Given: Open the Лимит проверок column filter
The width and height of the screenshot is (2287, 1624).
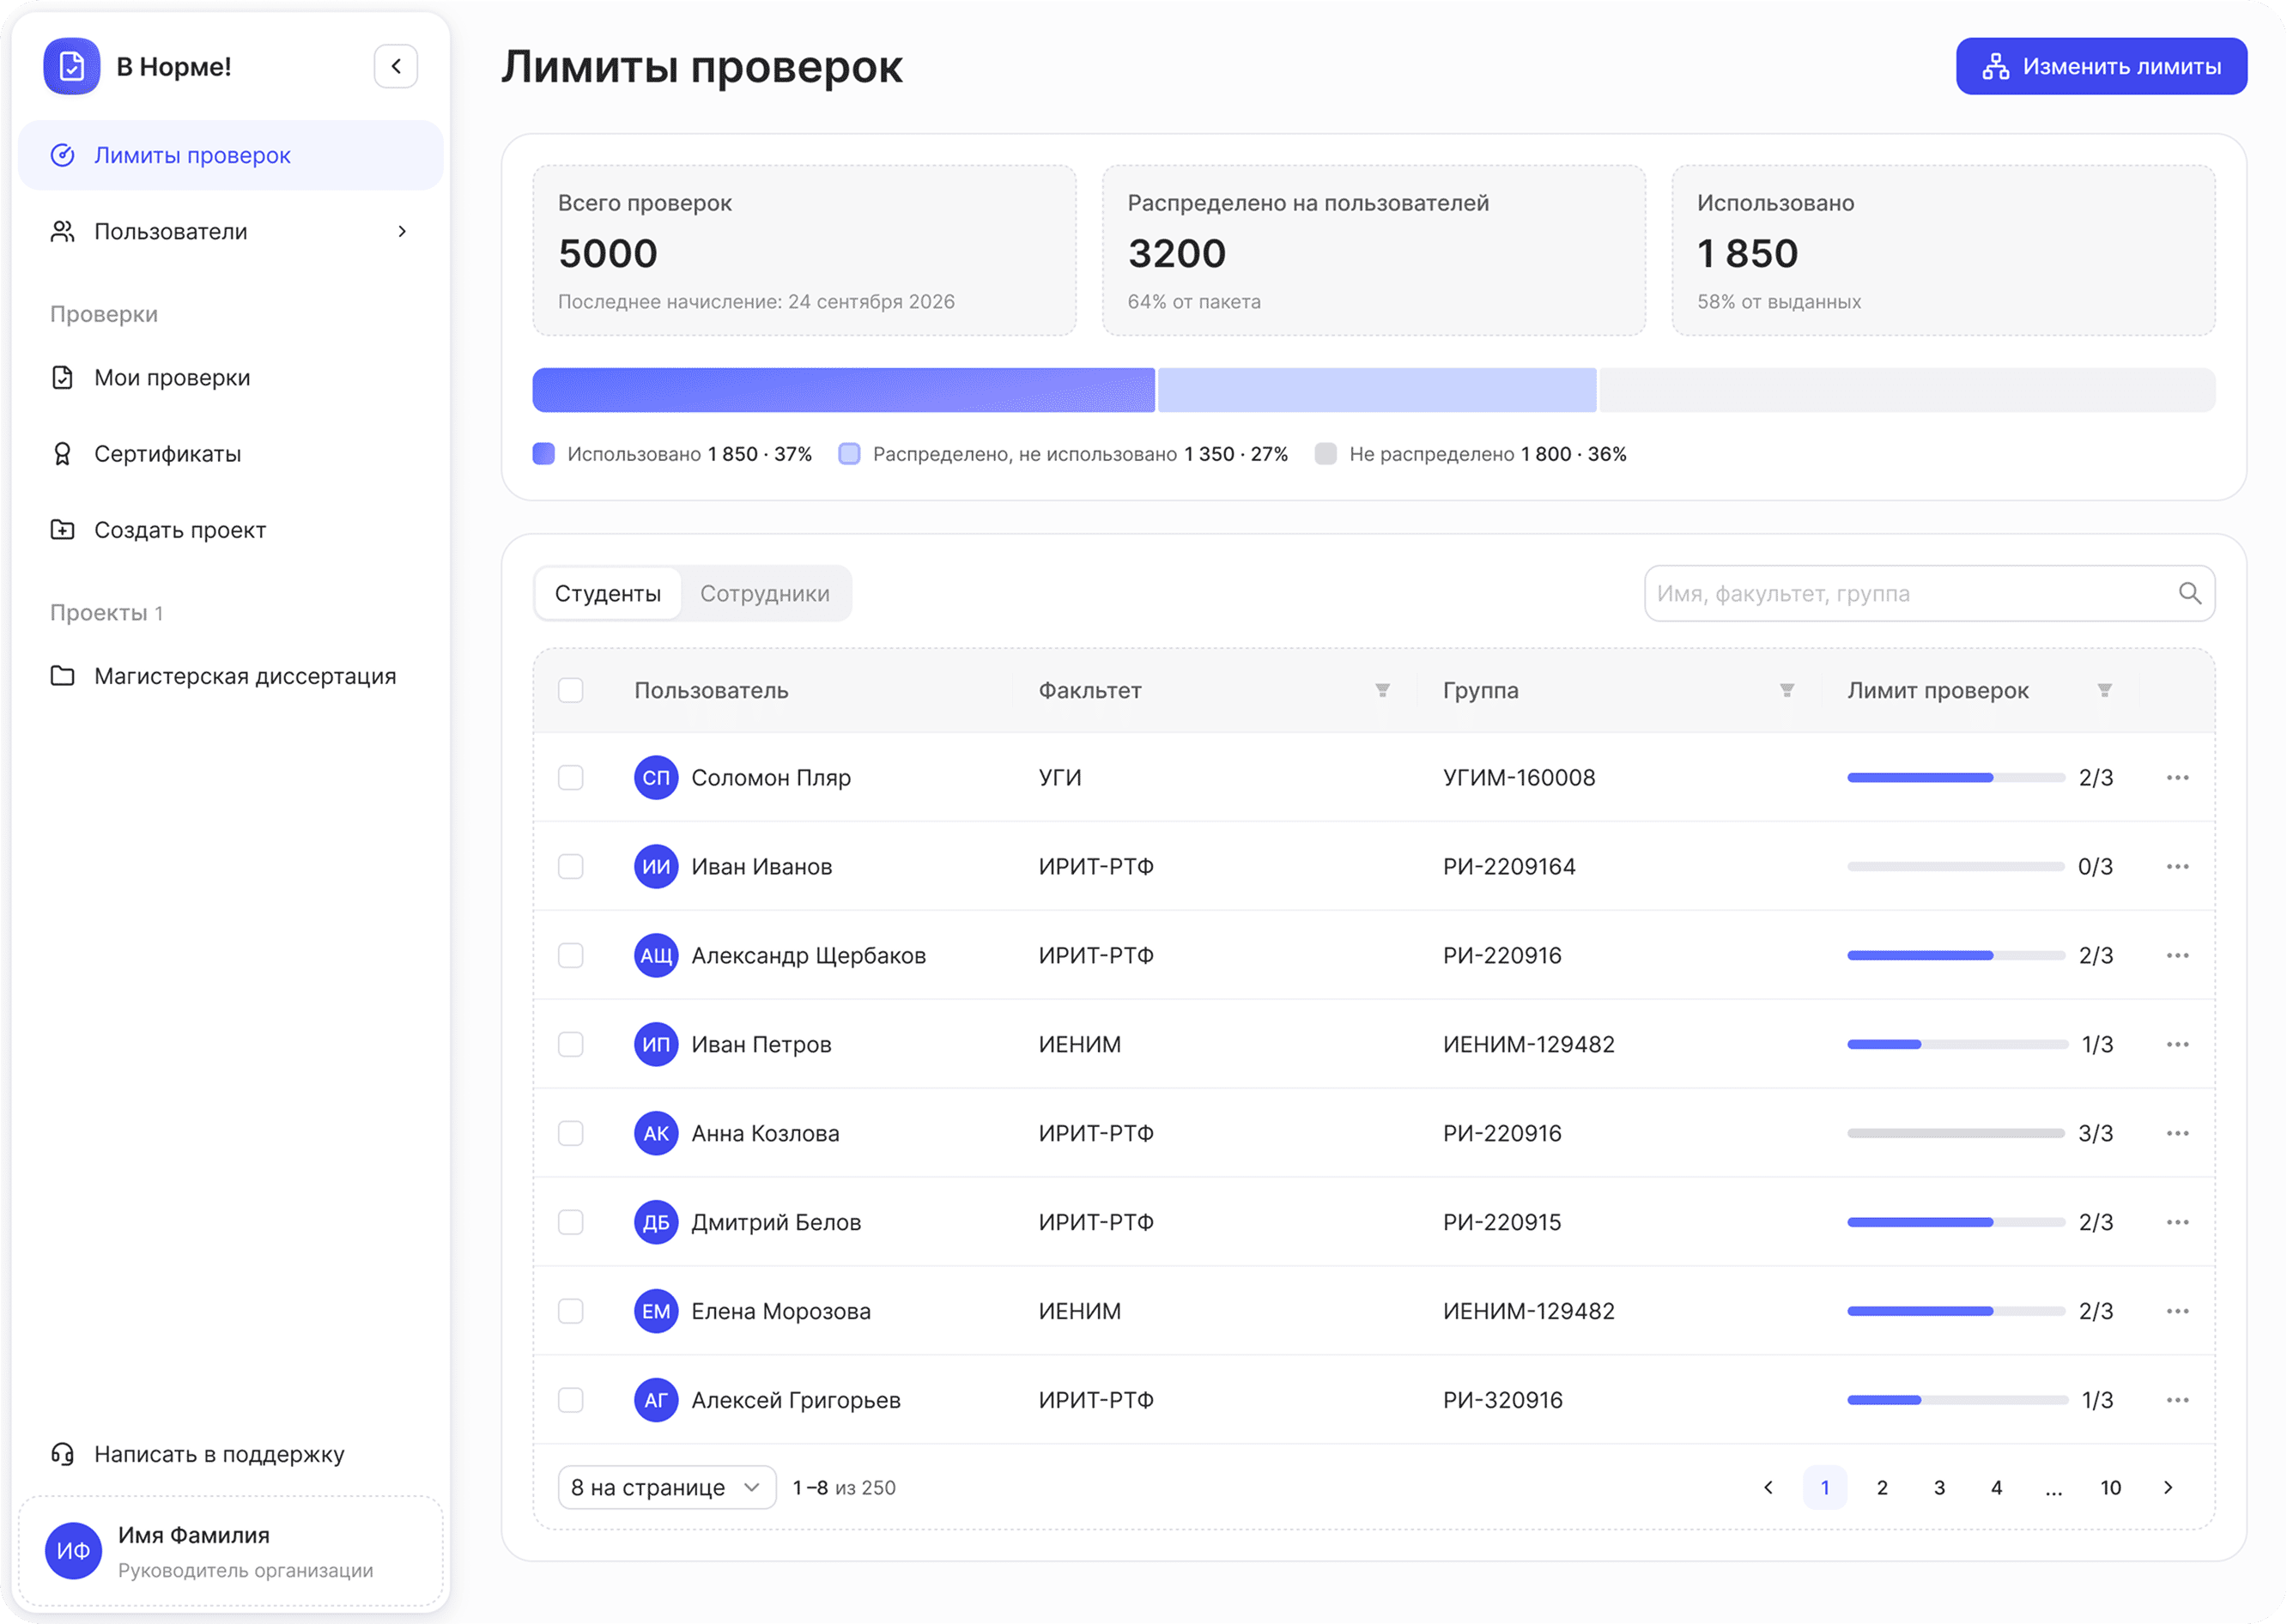Looking at the screenshot, I should click(2105, 691).
